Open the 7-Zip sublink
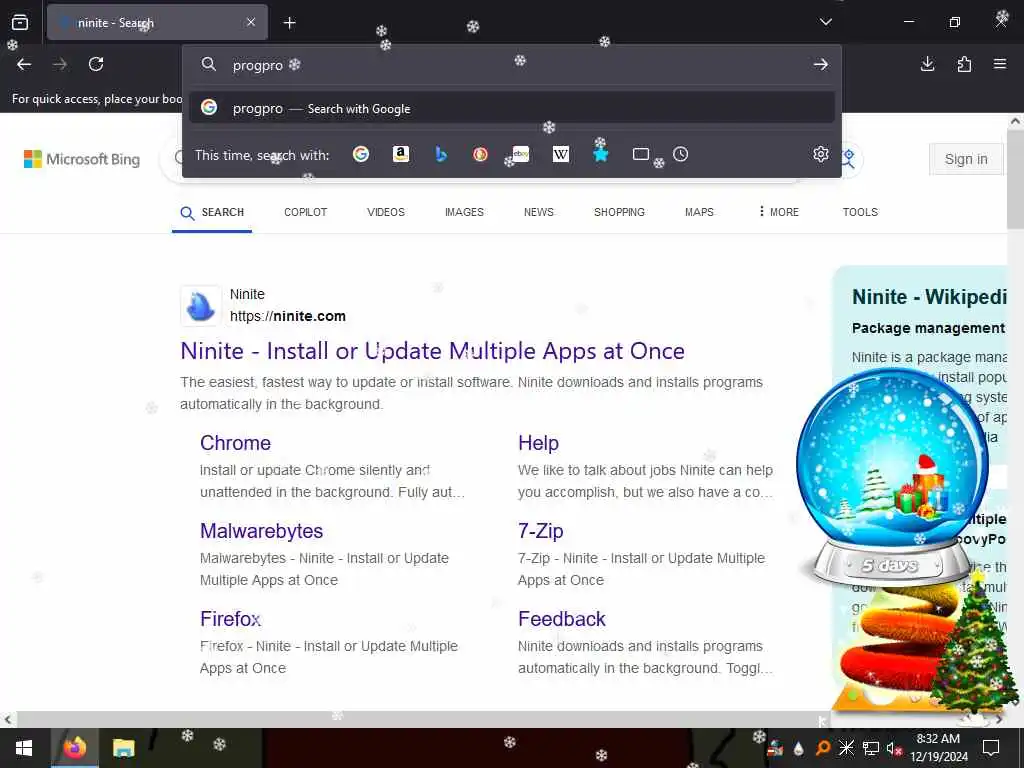Viewport: 1024px width, 768px height. click(x=541, y=531)
